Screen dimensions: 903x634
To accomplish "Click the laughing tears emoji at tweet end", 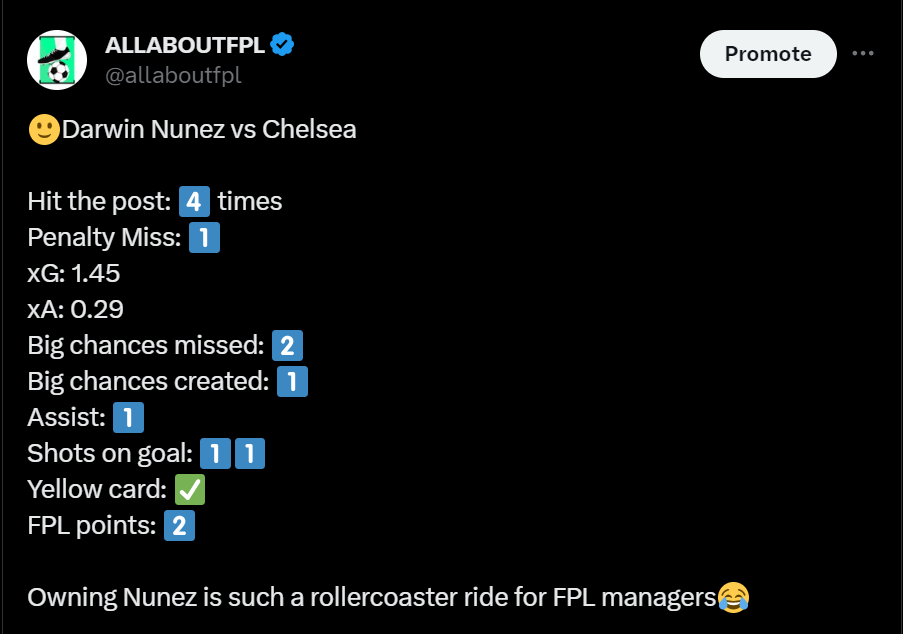I will [734, 598].
